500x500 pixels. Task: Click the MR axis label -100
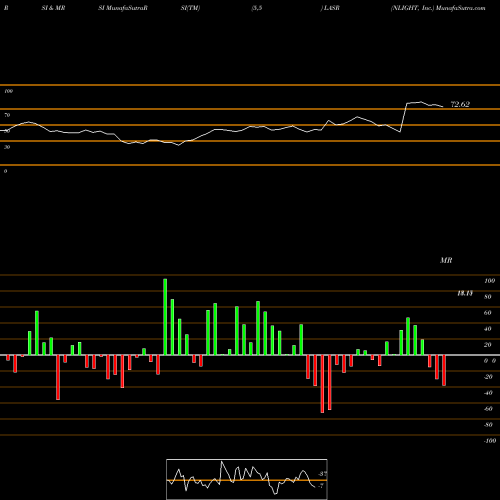tap(490, 441)
